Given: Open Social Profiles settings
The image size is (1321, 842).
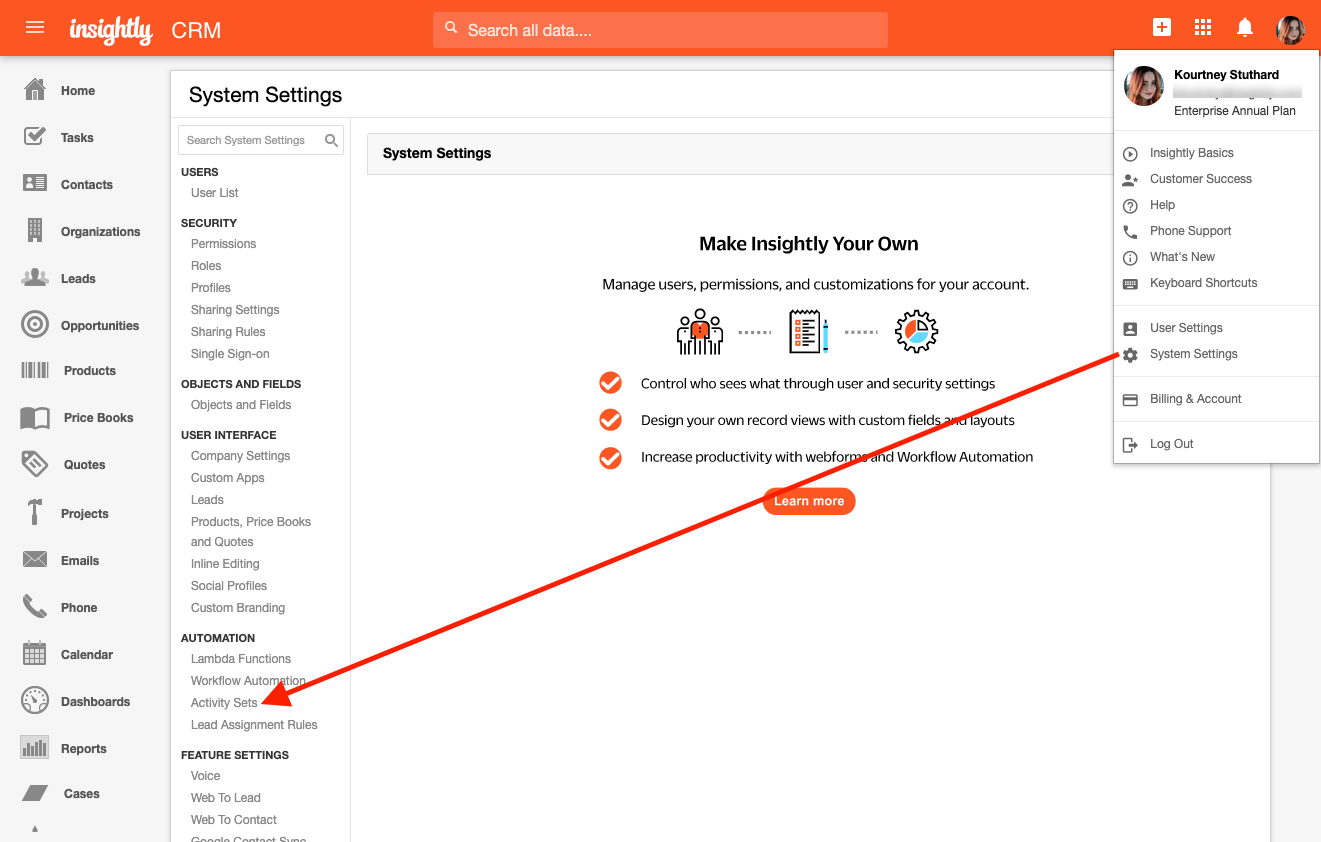Looking at the screenshot, I should [x=229, y=586].
